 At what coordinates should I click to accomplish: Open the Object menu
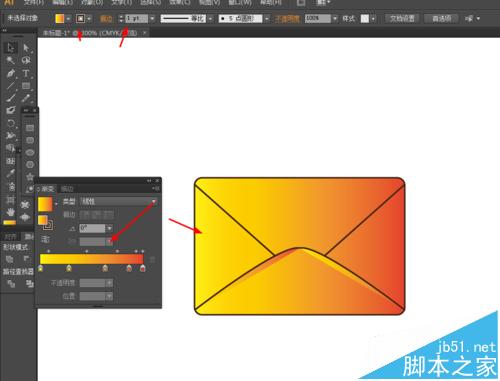(x=92, y=3)
